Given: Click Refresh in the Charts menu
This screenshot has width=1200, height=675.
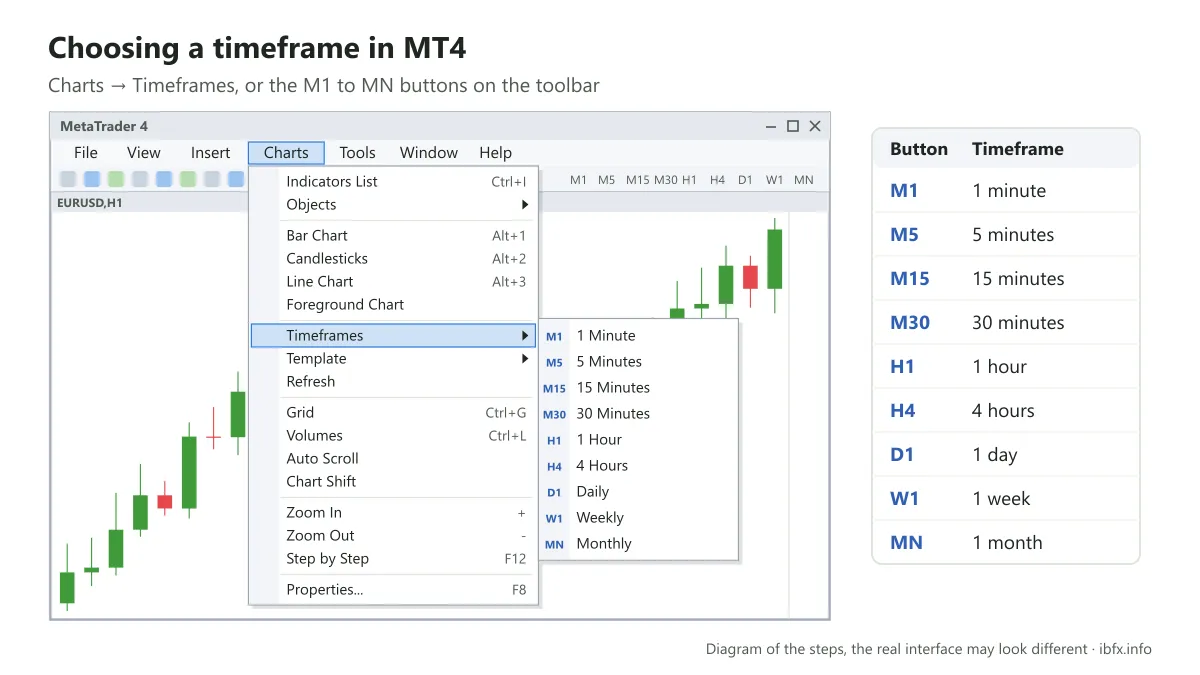Looking at the screenshot, I should (394, 382).
